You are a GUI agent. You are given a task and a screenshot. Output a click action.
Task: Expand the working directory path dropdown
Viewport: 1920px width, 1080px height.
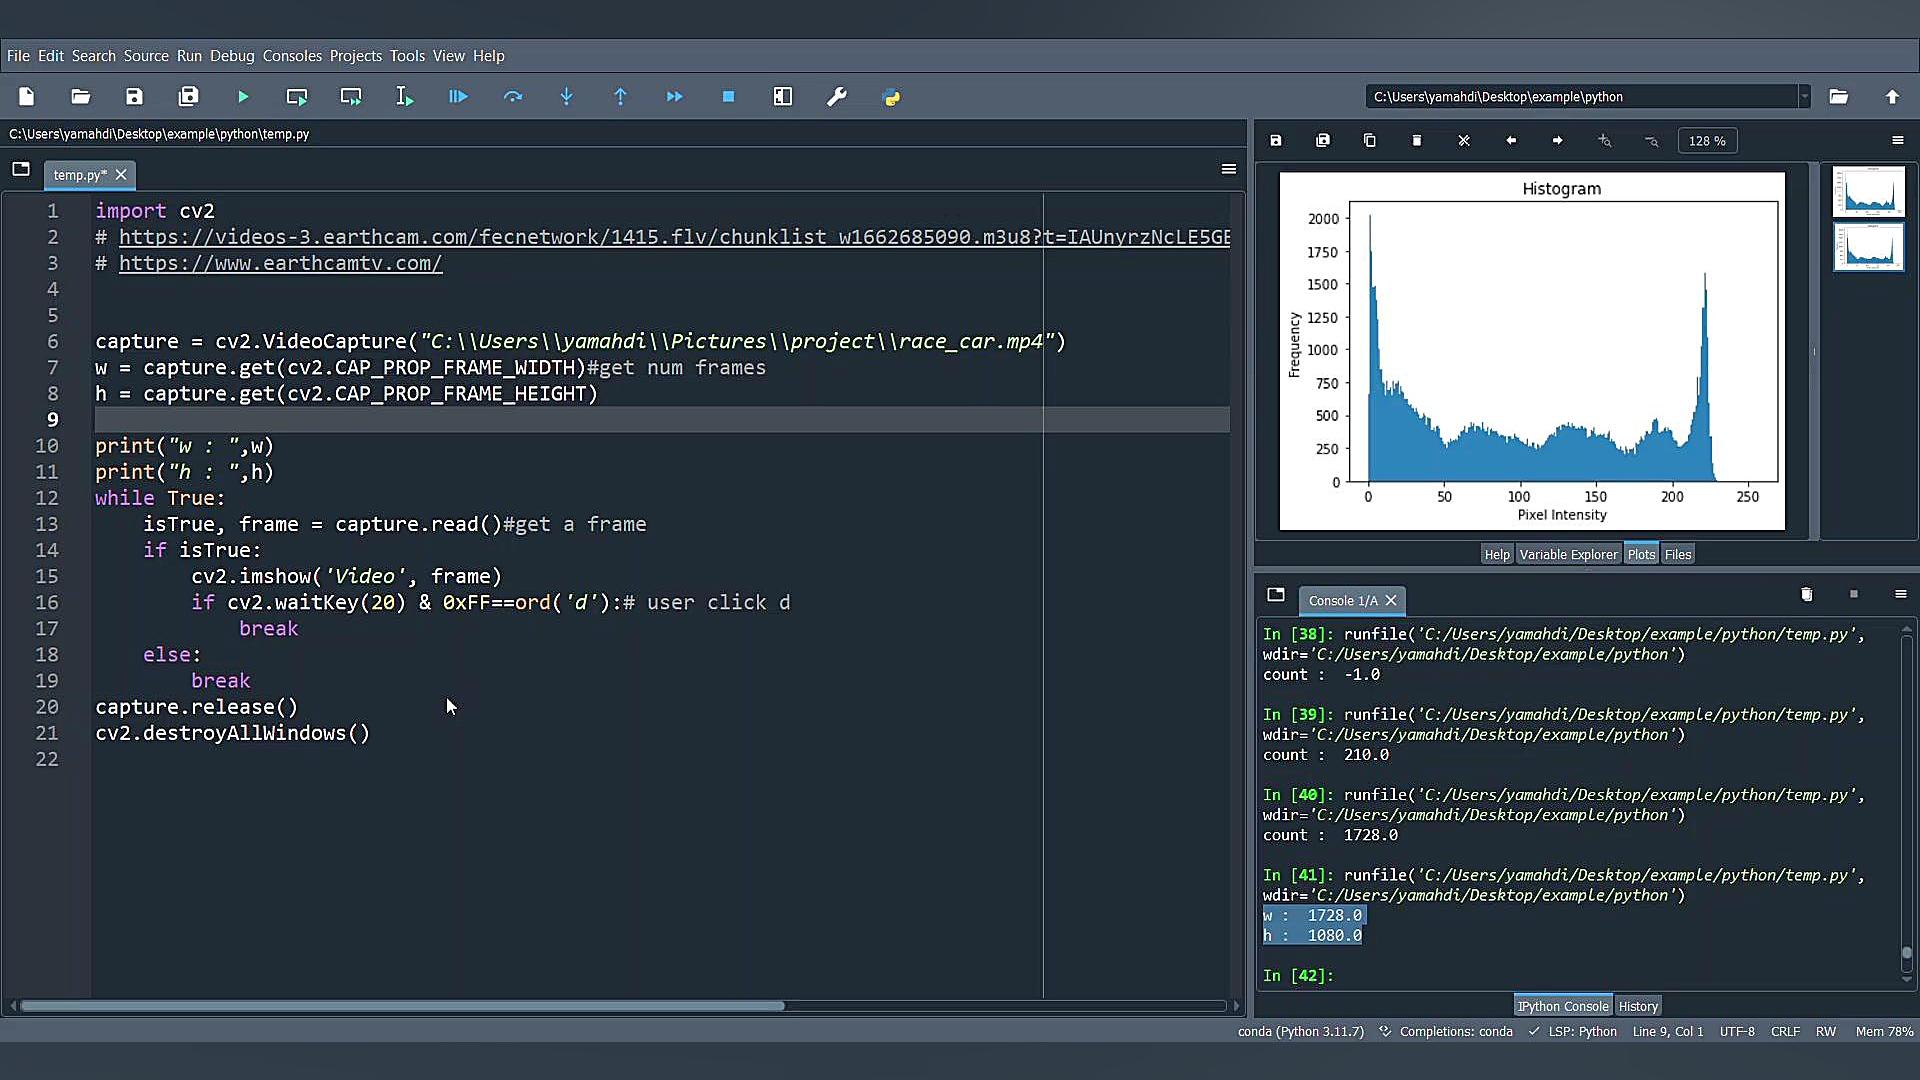click(1805, 97)
